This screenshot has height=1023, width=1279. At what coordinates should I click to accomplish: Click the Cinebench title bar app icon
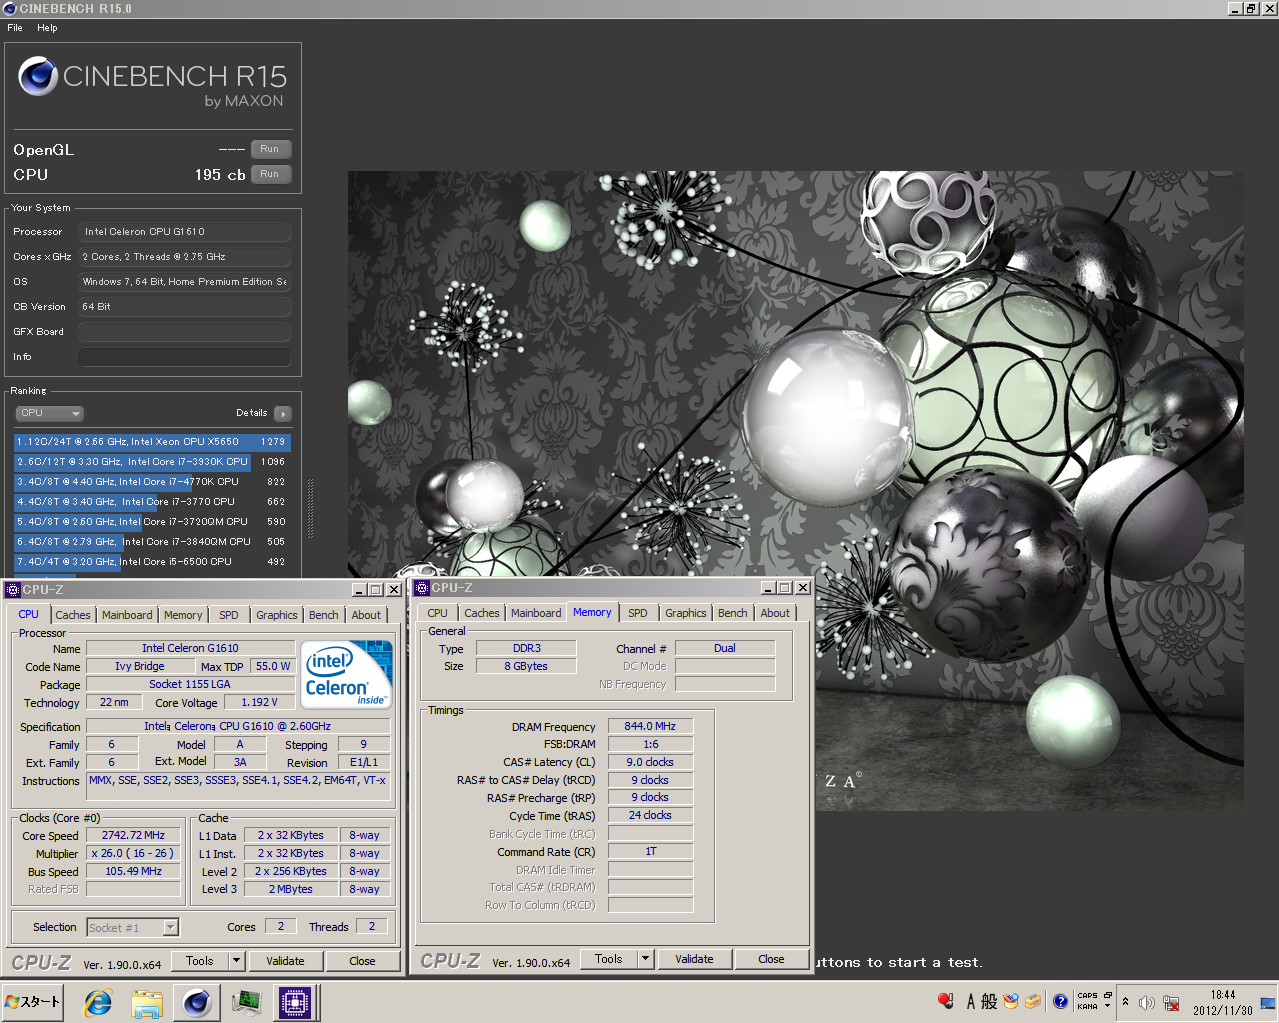click(x=10, y=8)
